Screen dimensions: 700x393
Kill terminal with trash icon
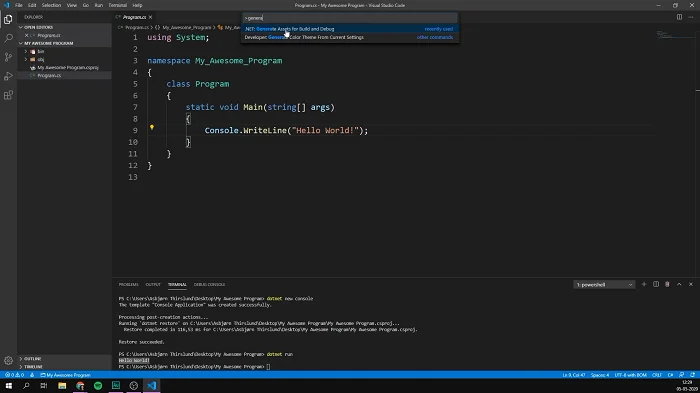tap(667, 284)
